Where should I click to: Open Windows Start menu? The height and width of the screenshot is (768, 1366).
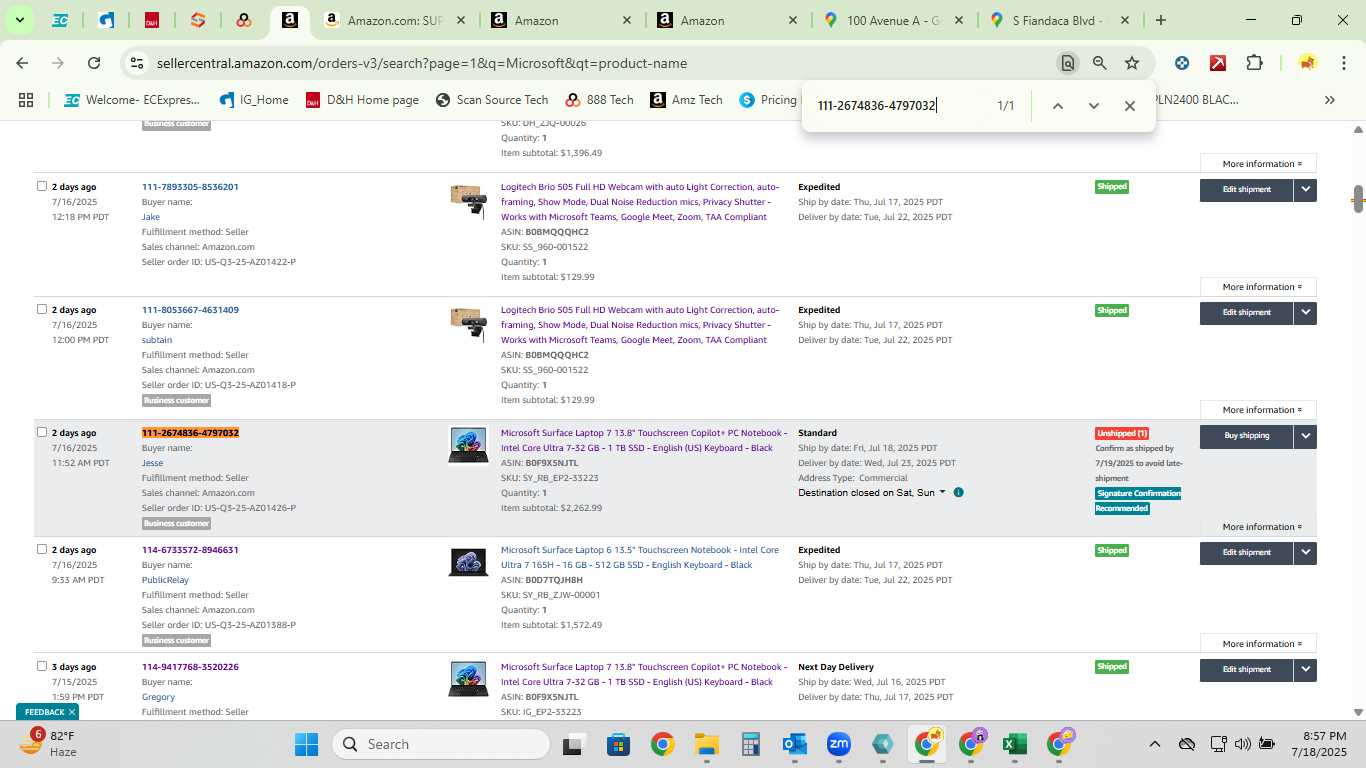(306, 744)
